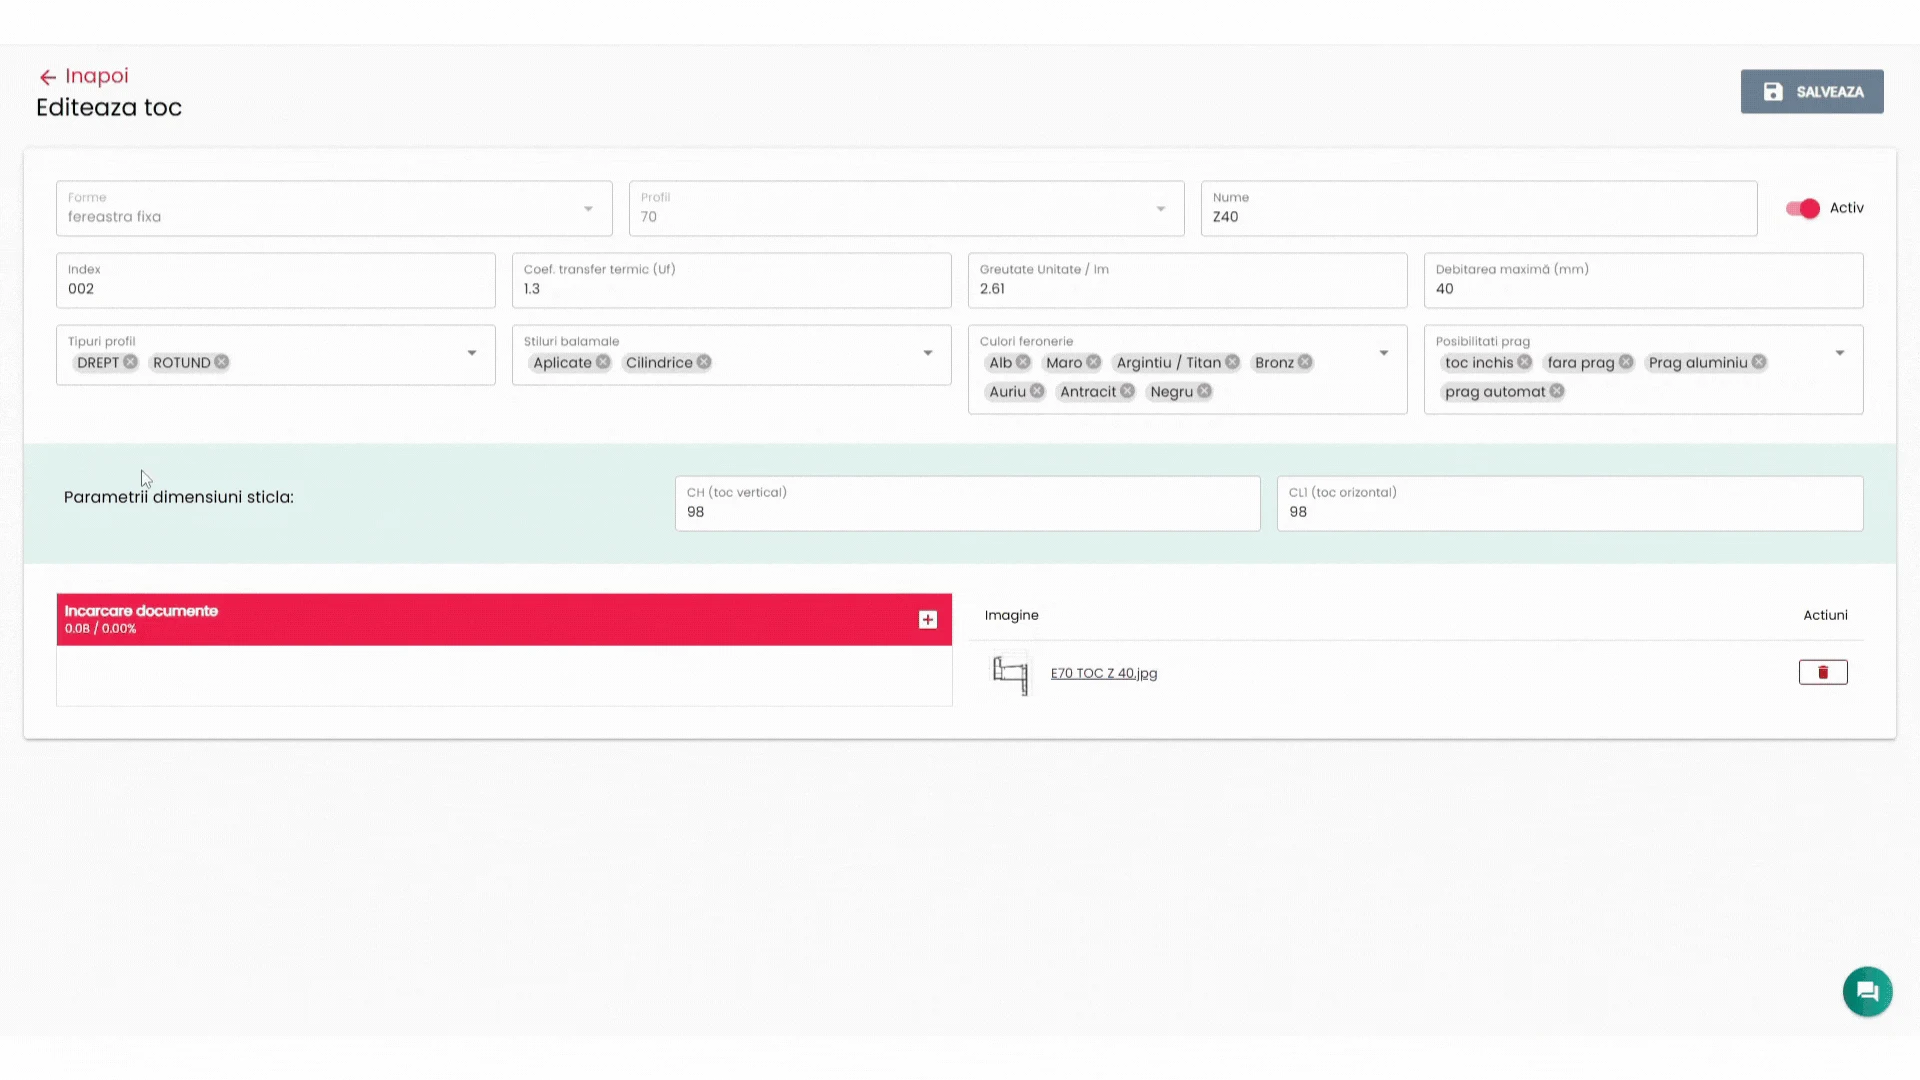Open the Stiluri balamale dropdown arrow
The image size is (1920, 1080).
pos(928,353)
